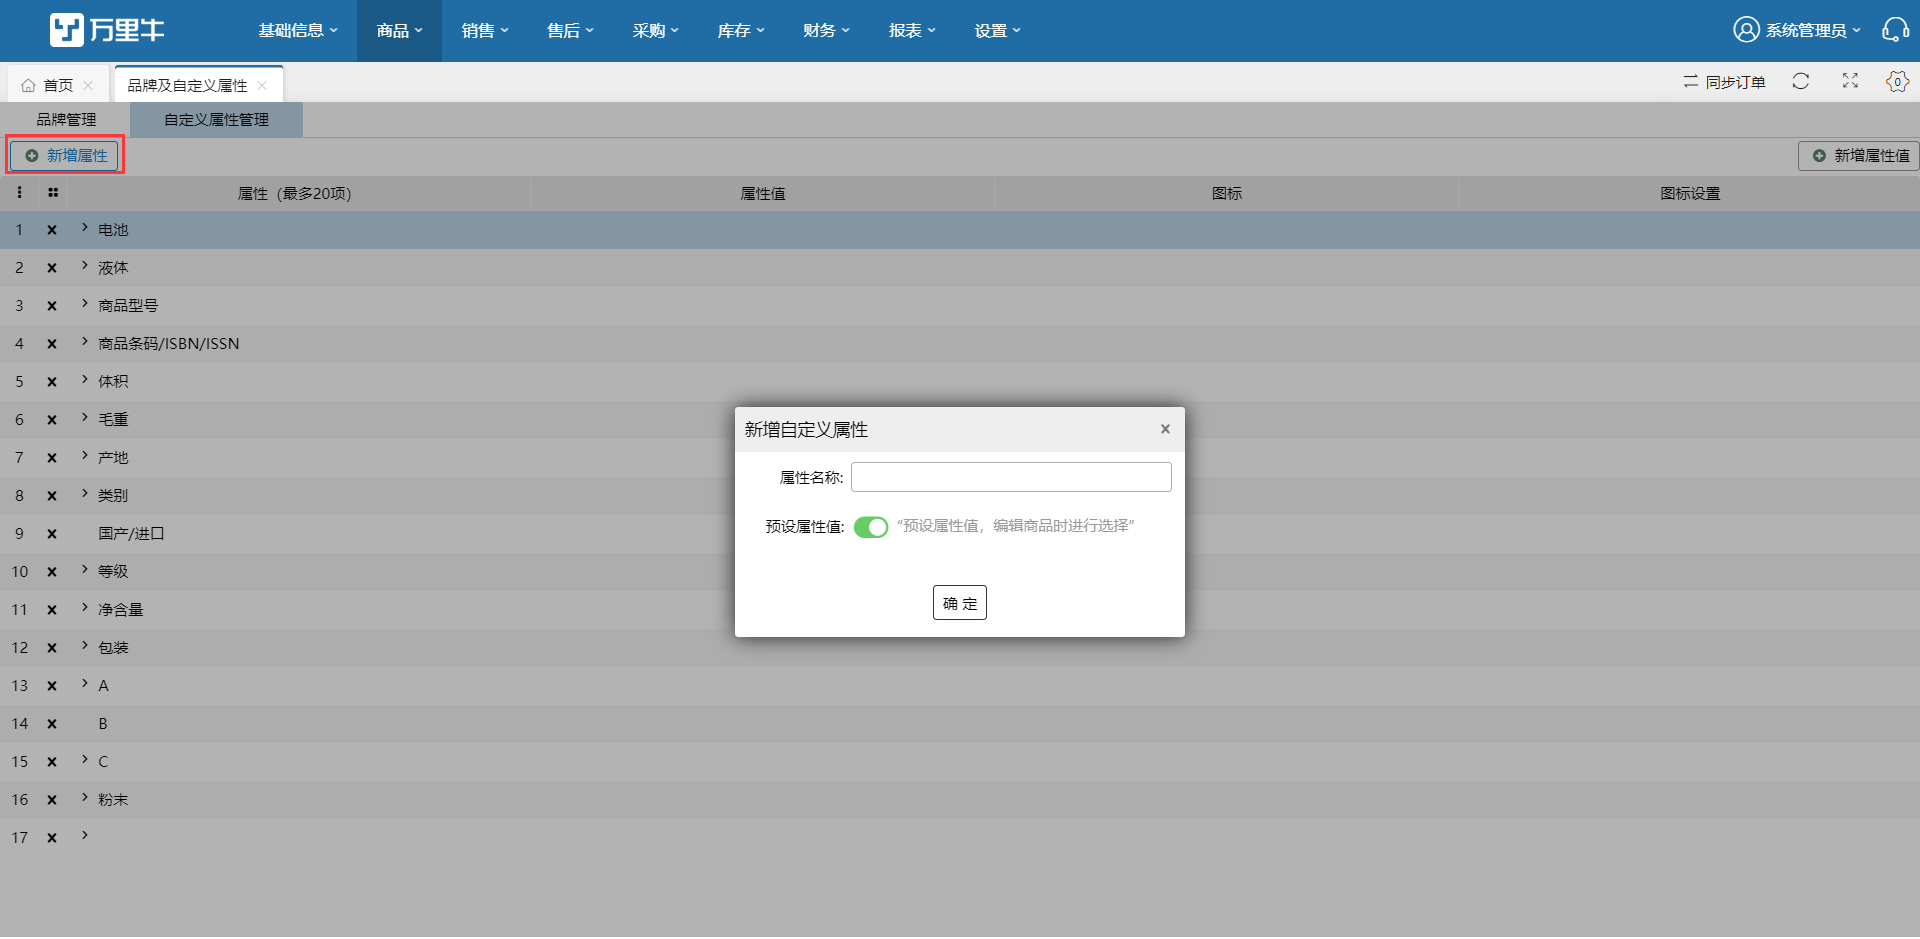Delete the 液体 attribute row

coord(52,268)
